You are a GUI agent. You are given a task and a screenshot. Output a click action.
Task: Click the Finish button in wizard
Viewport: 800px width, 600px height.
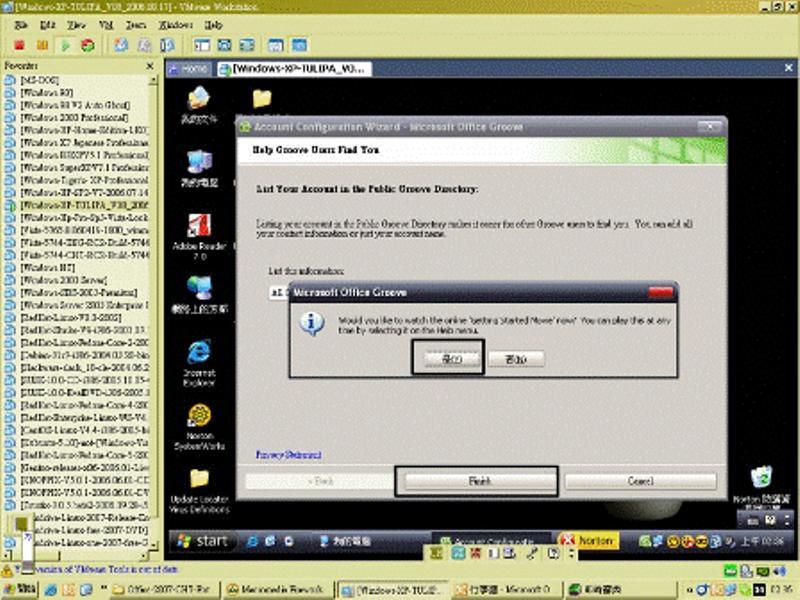pyautogui.click(x=478, y=481)
